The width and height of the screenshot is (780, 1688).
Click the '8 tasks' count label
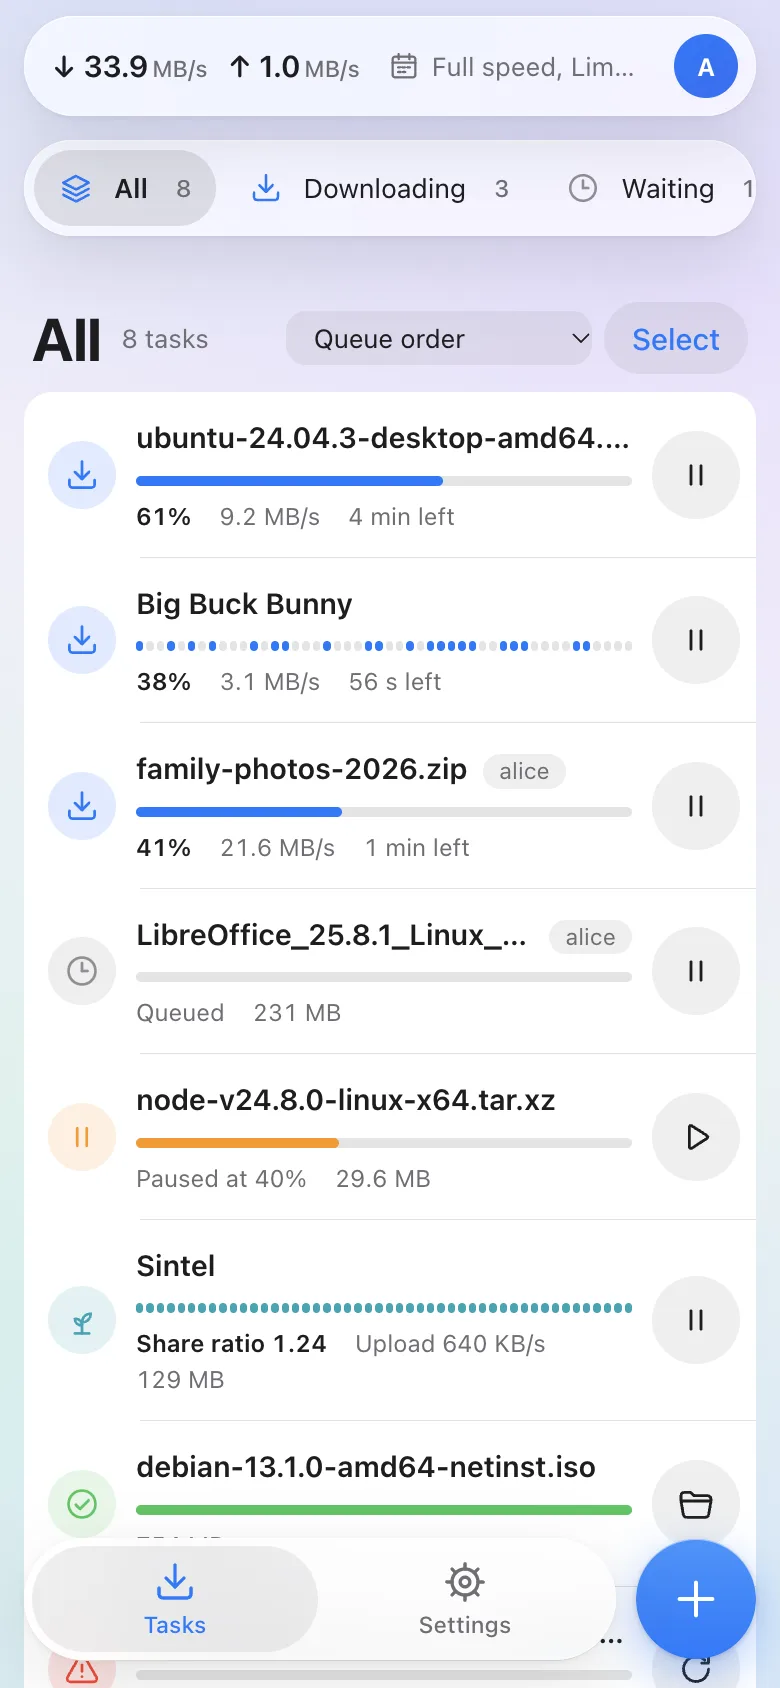[165, 339]
